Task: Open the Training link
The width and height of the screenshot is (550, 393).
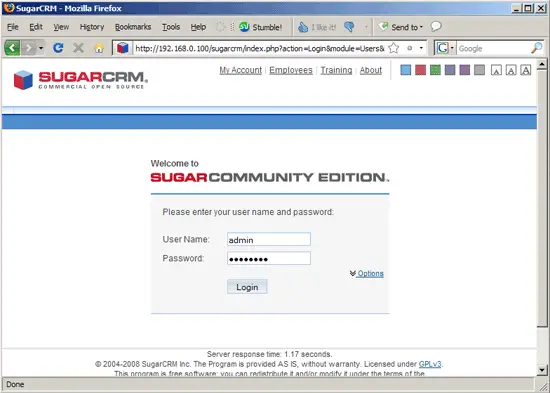Action: coord(336,70)
